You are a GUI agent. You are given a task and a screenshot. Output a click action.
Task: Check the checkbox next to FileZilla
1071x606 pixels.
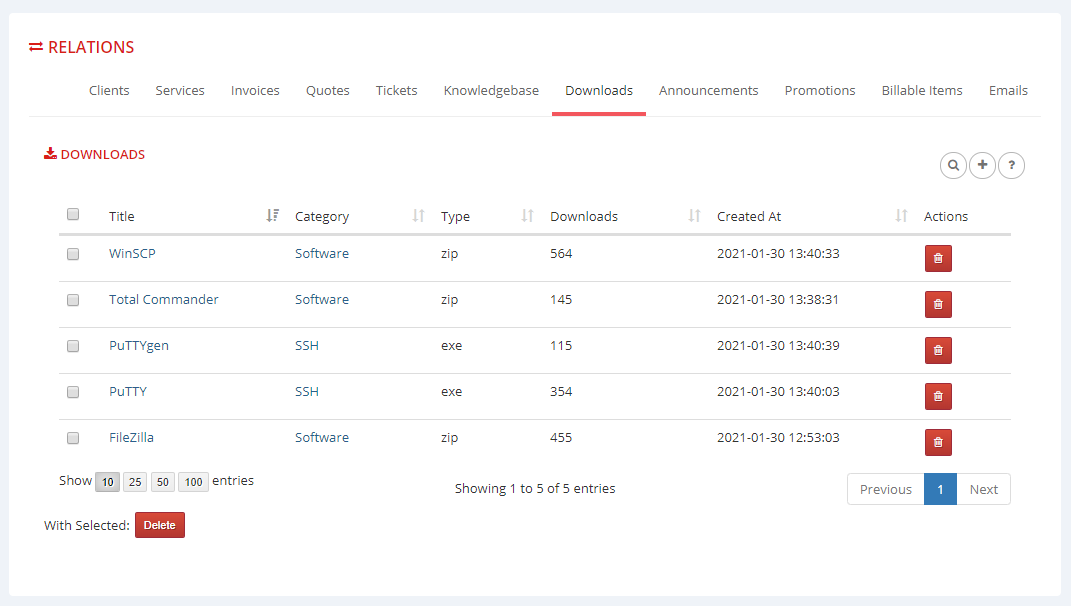(72, 438)
